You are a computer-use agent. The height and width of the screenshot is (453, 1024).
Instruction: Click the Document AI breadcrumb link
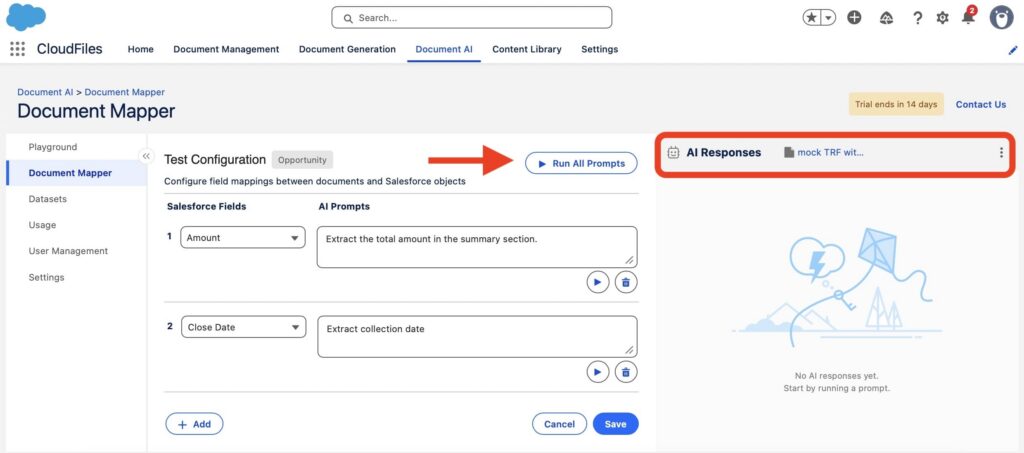[45, 92]
